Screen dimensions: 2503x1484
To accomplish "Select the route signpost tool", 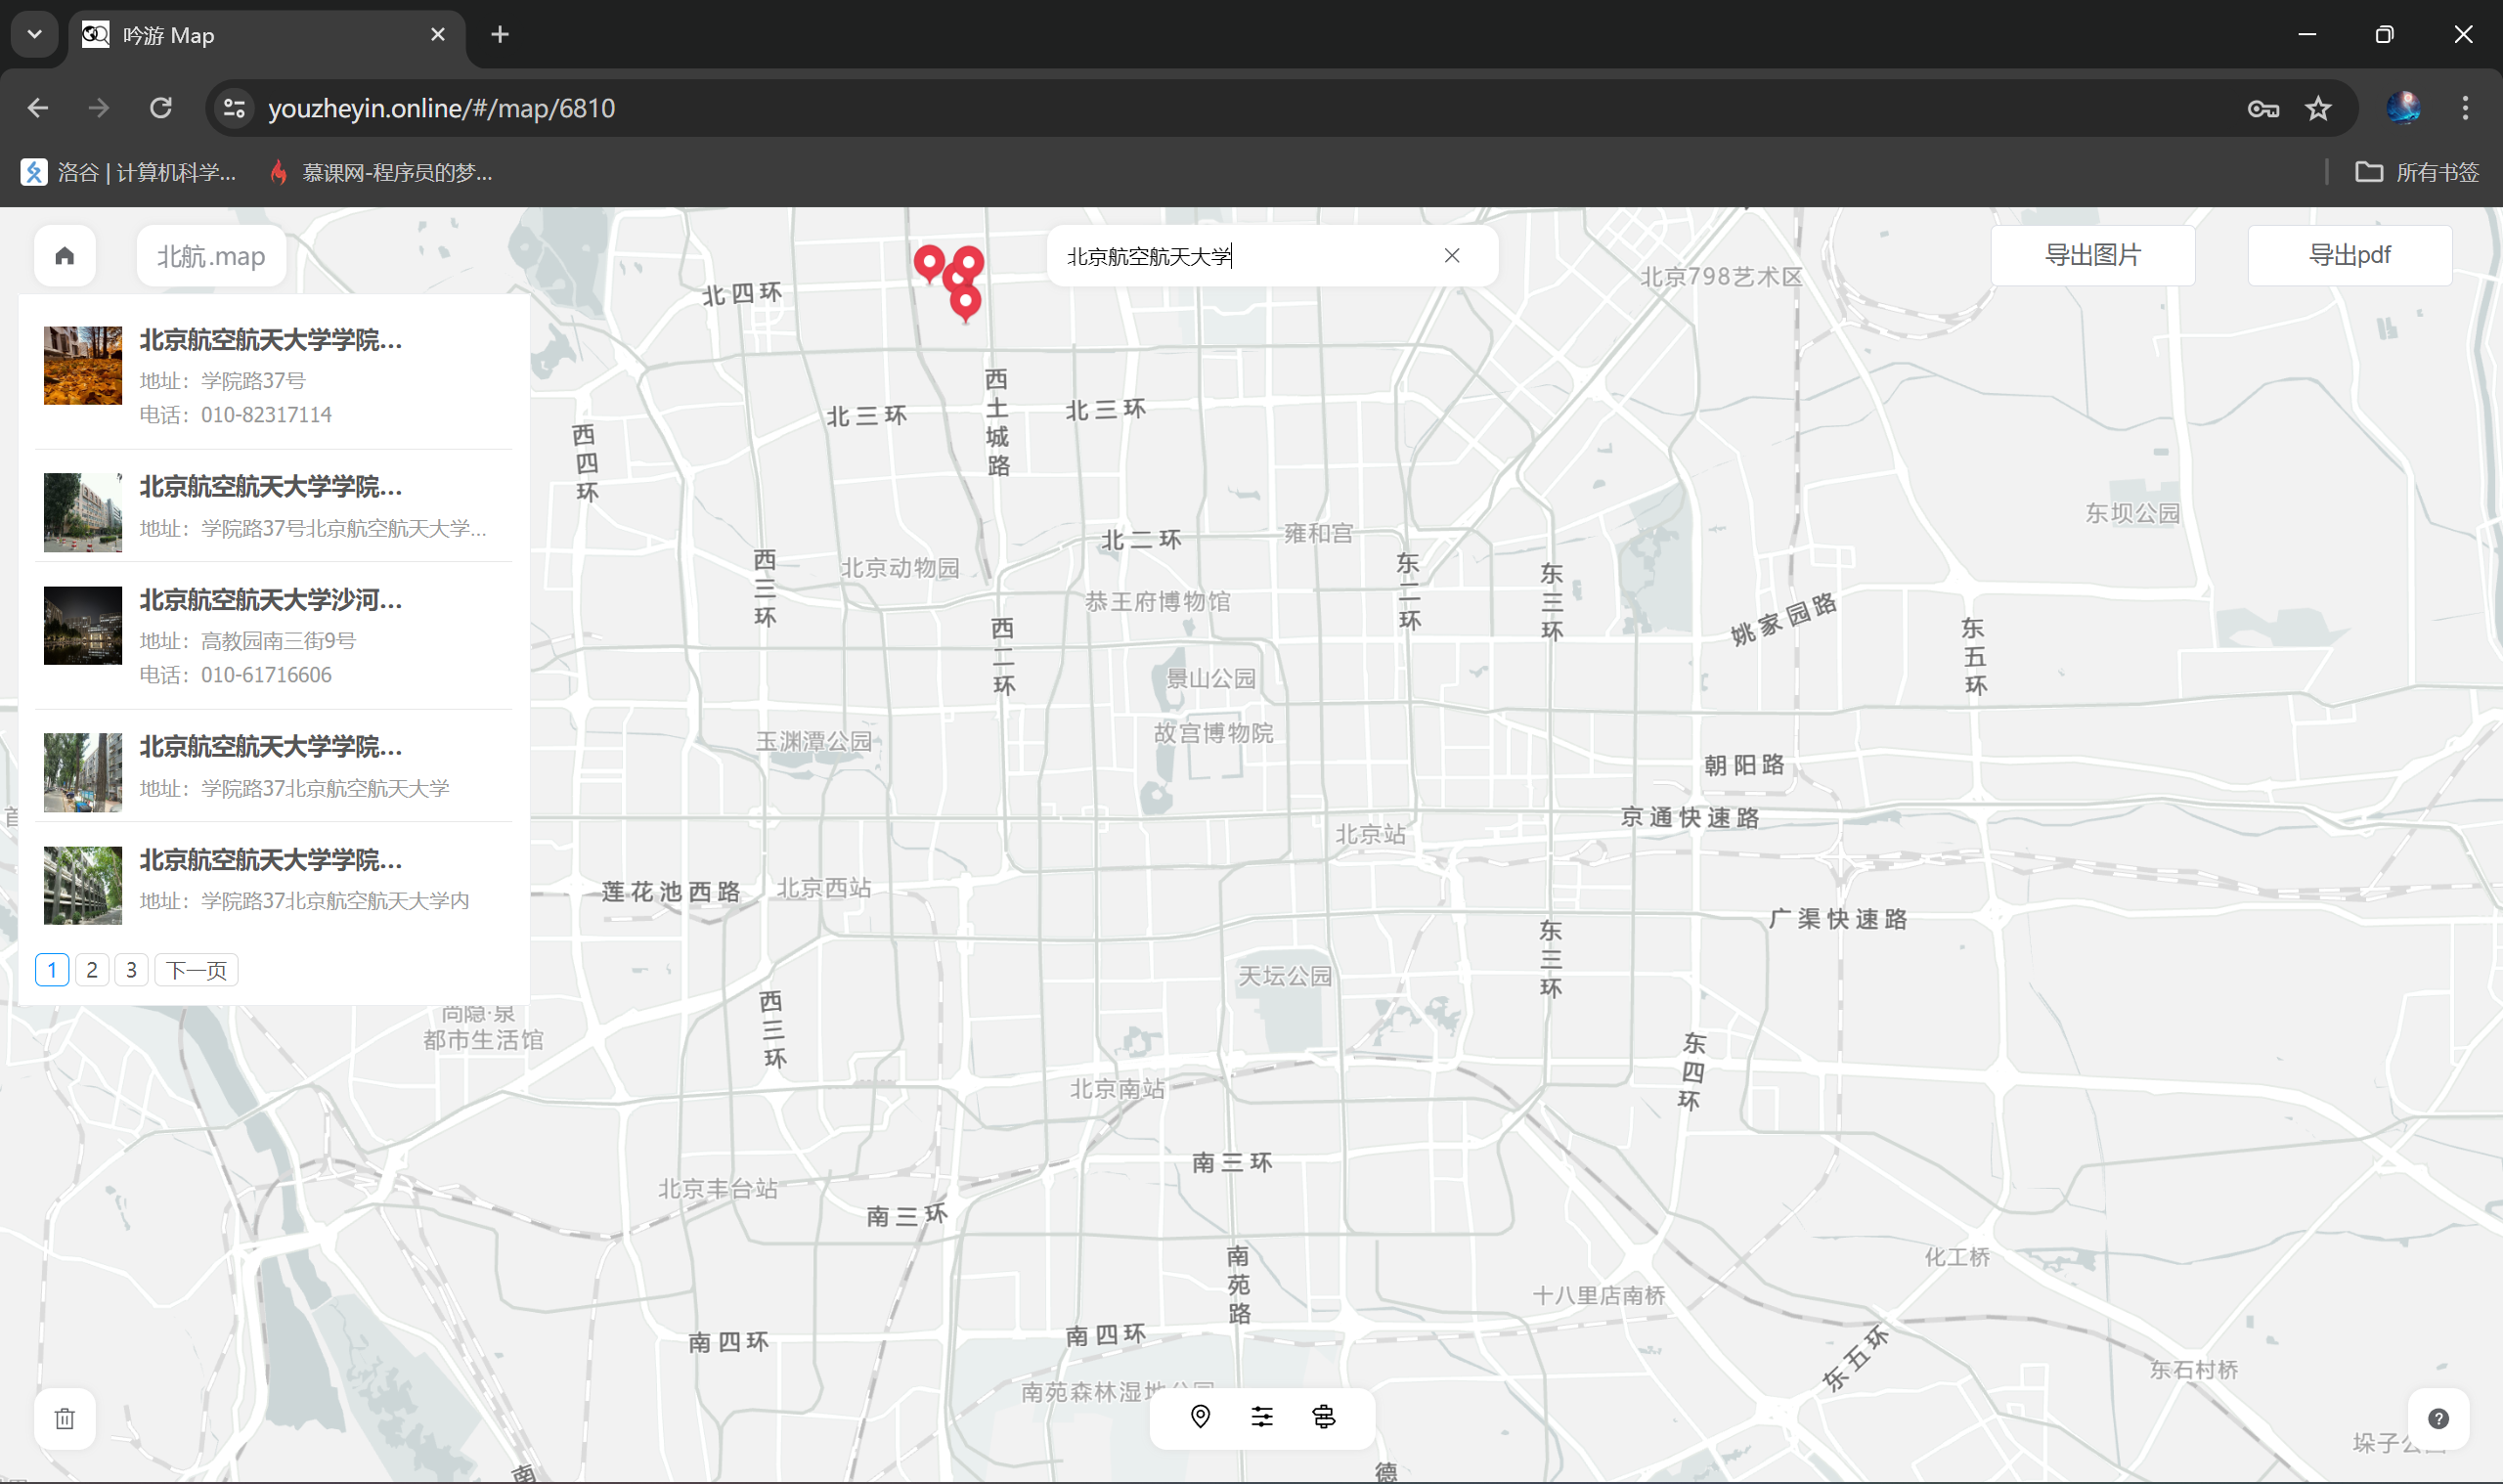I will [1324, 1417].
